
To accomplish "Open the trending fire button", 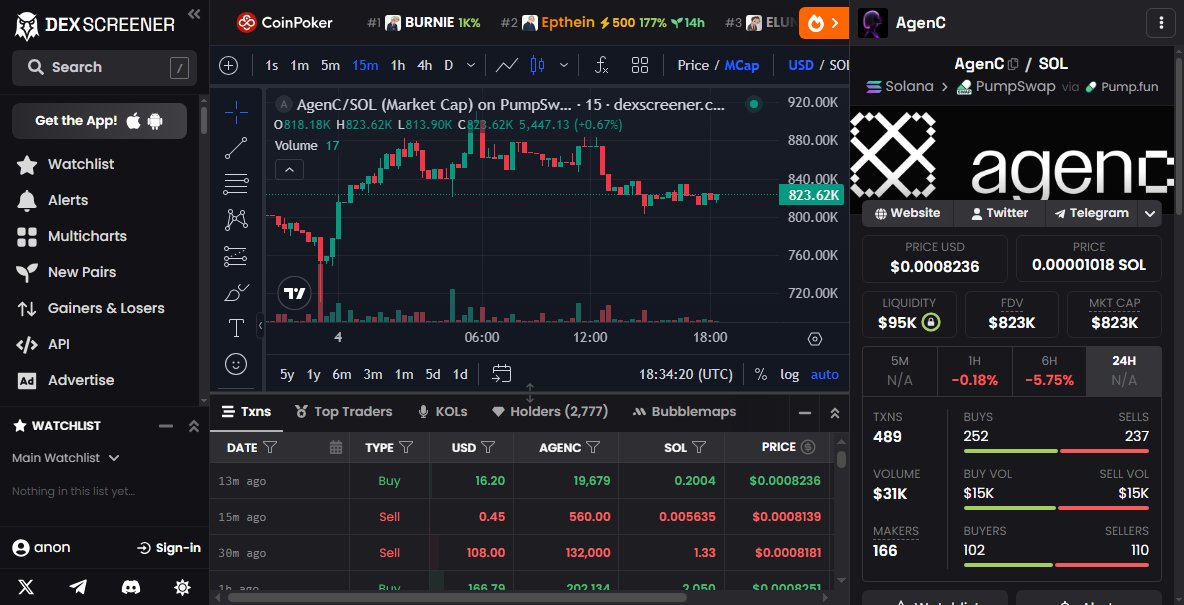I will (823, 23).
